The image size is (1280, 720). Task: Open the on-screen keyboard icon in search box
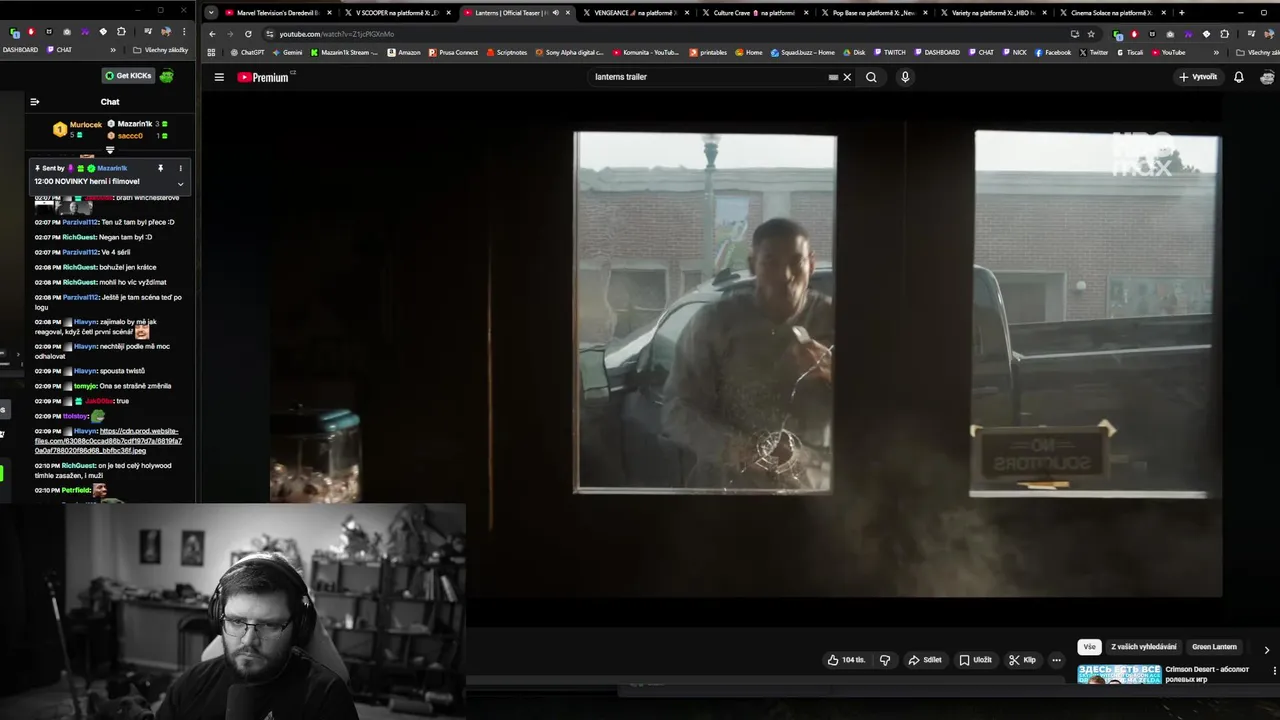(833, 77)
